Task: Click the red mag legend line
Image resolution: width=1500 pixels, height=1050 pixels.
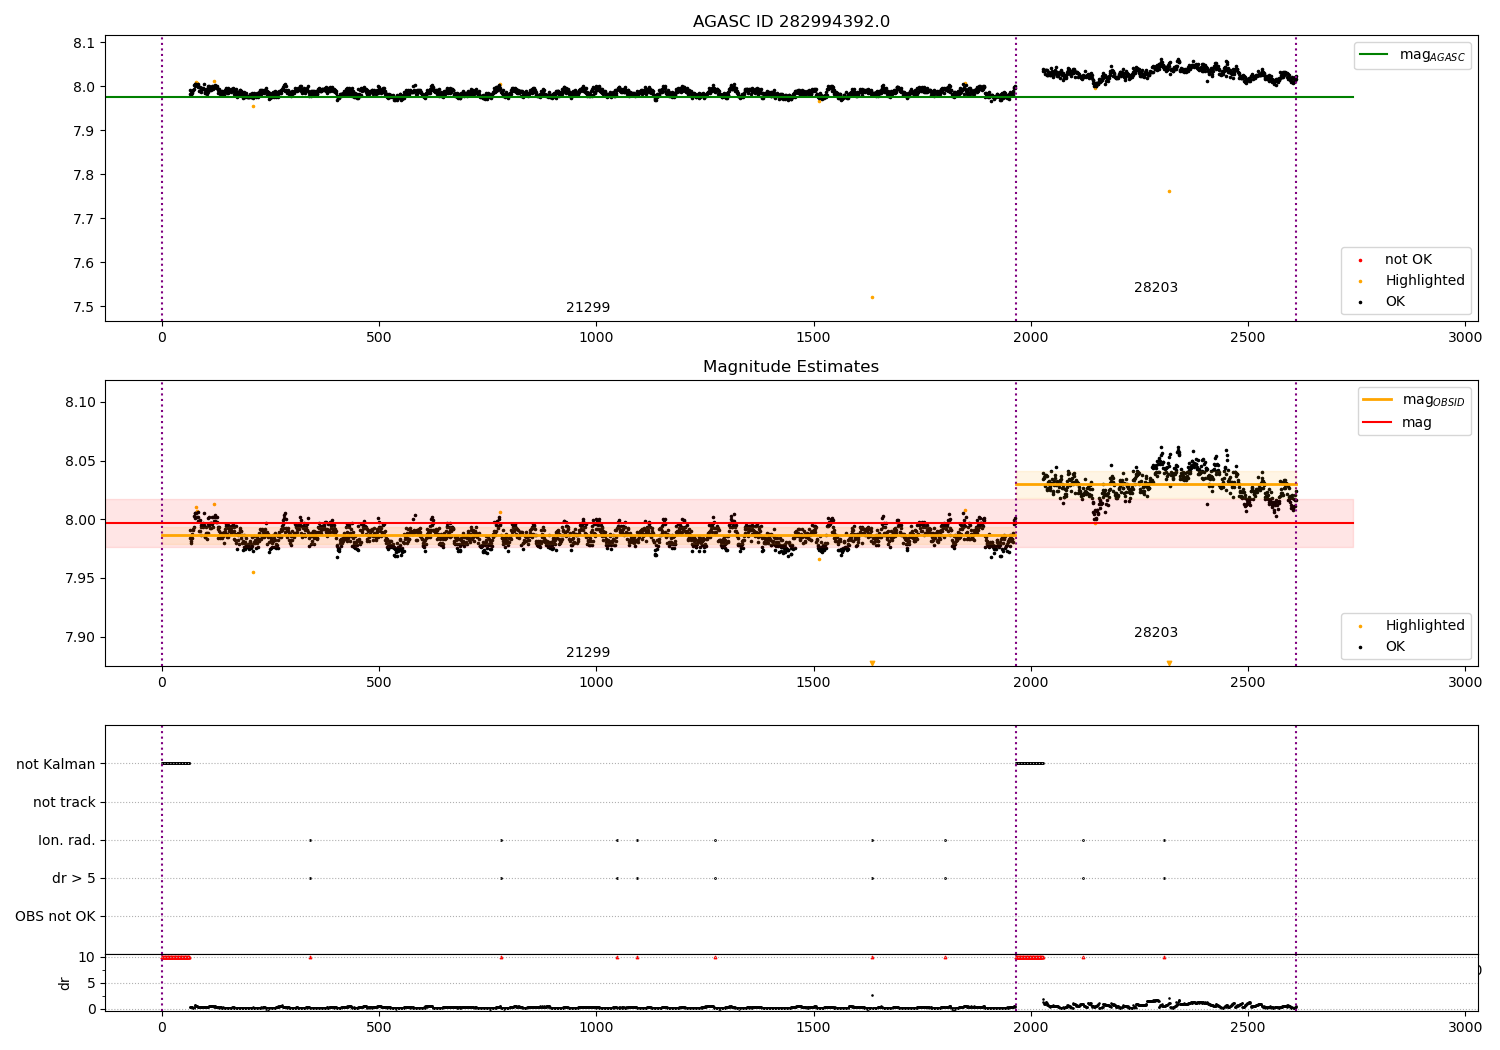Action: point(1377,423)
